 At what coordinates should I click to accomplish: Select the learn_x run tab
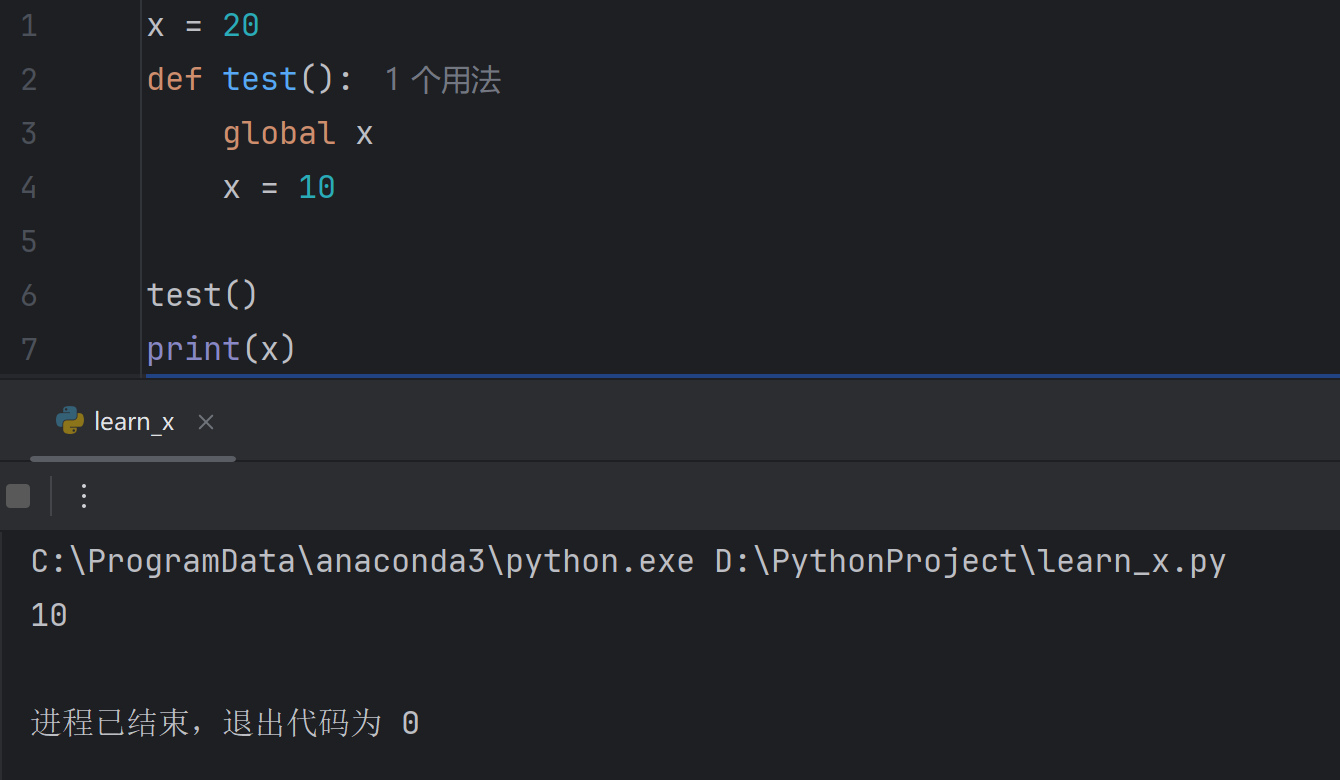[134, 422]
